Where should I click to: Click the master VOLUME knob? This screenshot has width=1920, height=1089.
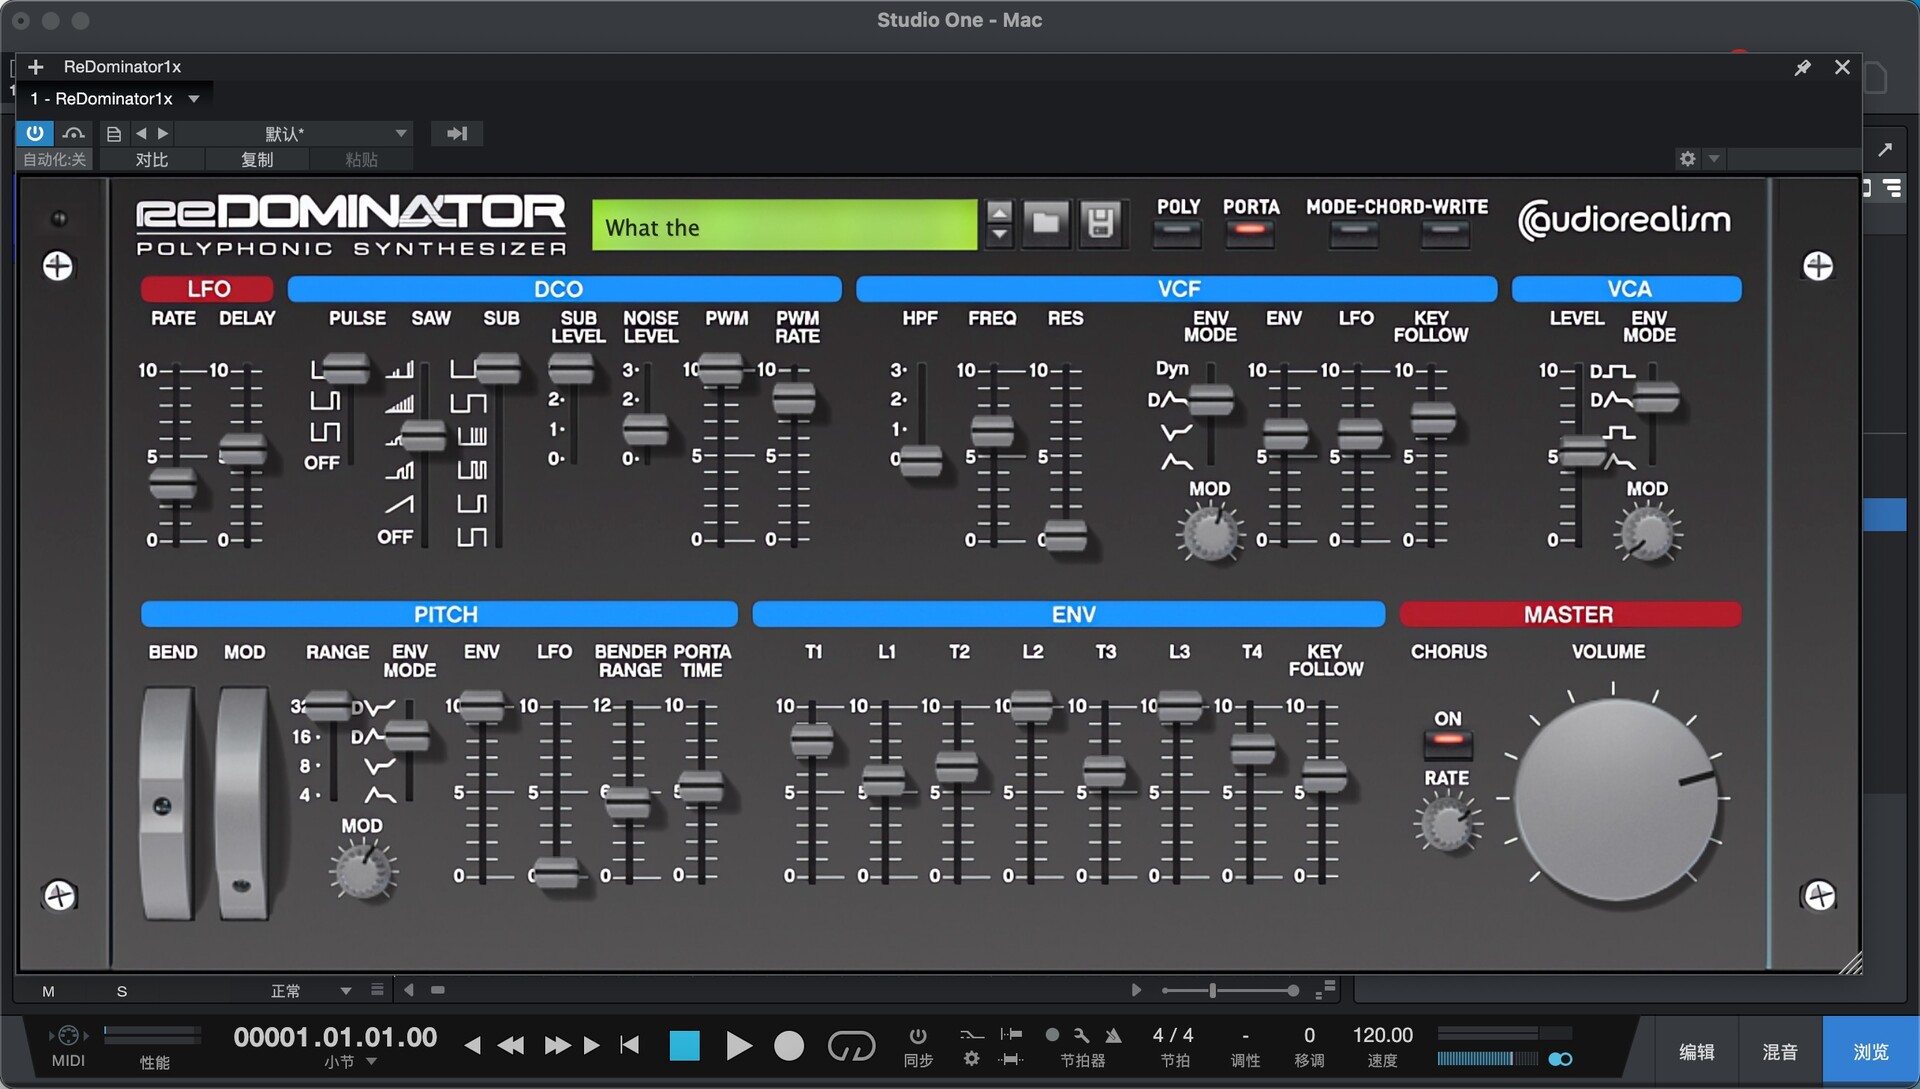point(1615,799)
